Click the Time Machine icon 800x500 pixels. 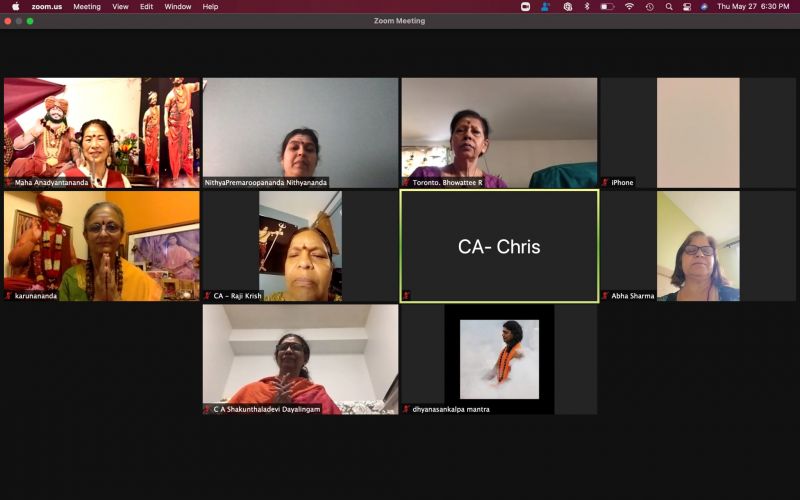649,6
